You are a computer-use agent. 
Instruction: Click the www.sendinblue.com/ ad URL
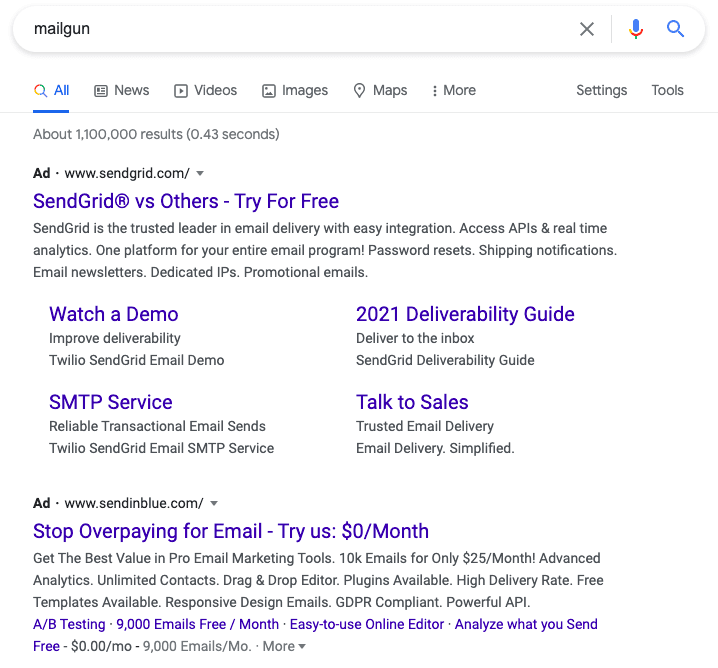[x=134, y=504]
